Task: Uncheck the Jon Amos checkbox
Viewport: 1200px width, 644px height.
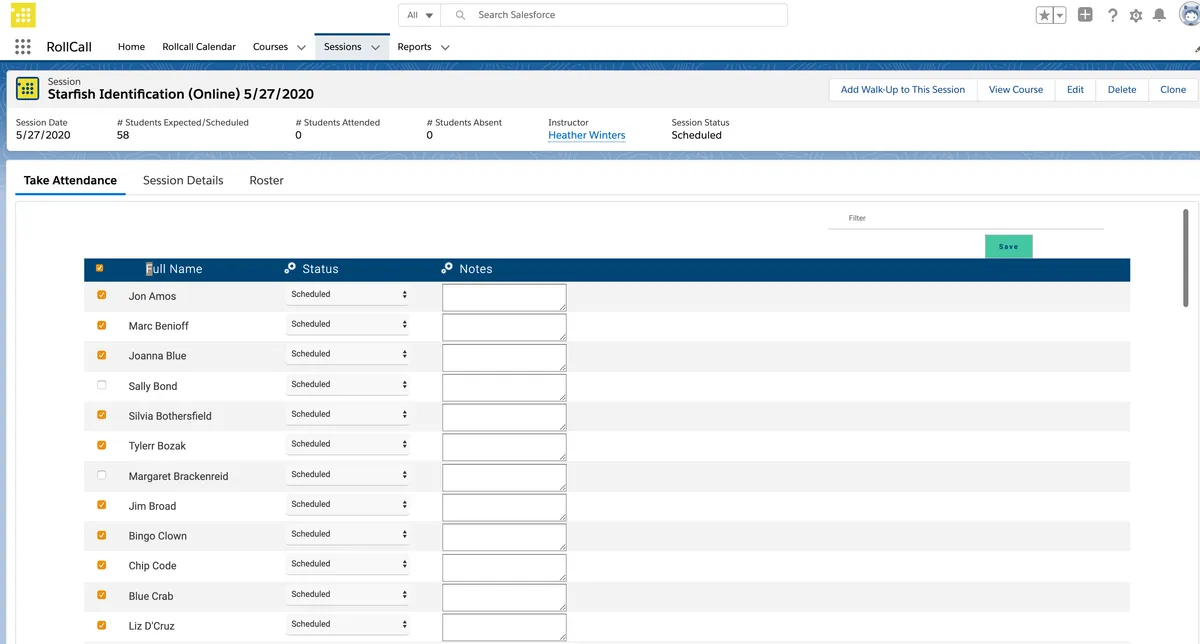Action: click(102, 295)
